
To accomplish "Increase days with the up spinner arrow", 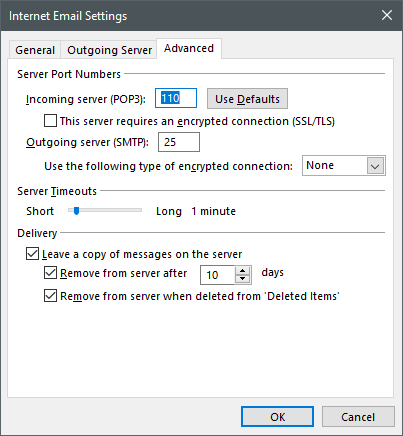I will (243, 271).
